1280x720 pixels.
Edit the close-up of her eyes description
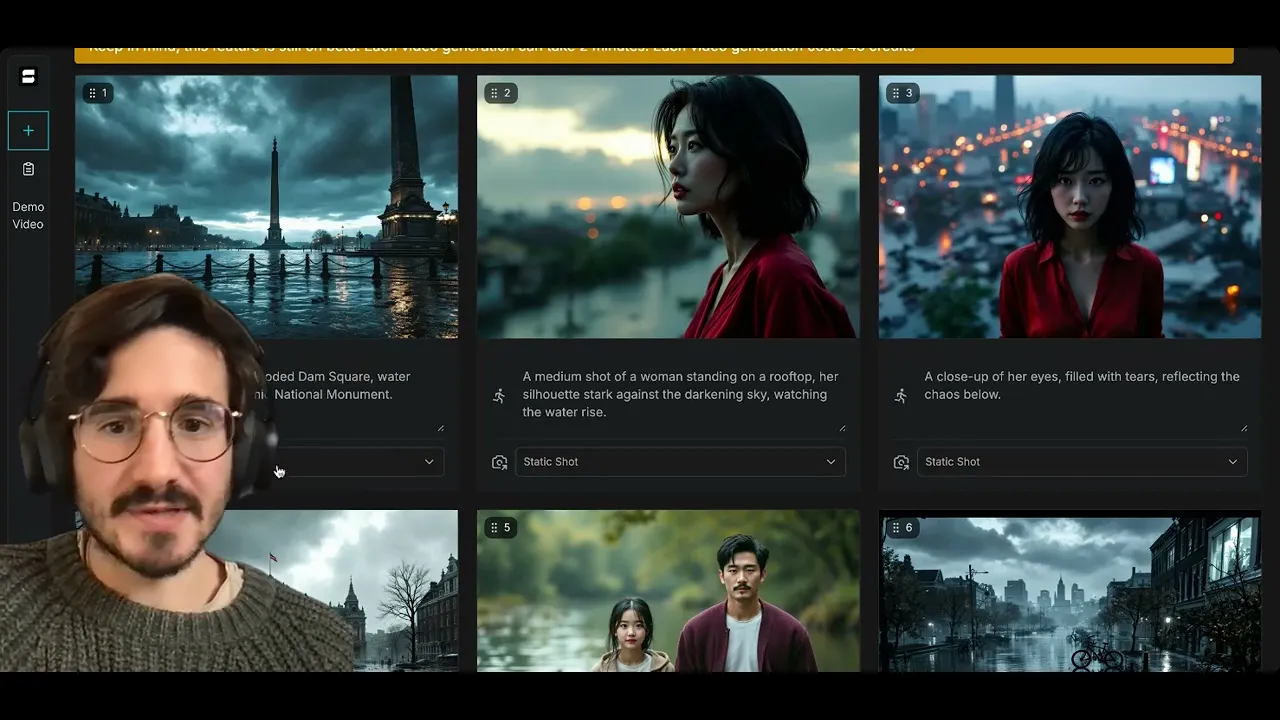[1081, 386]
